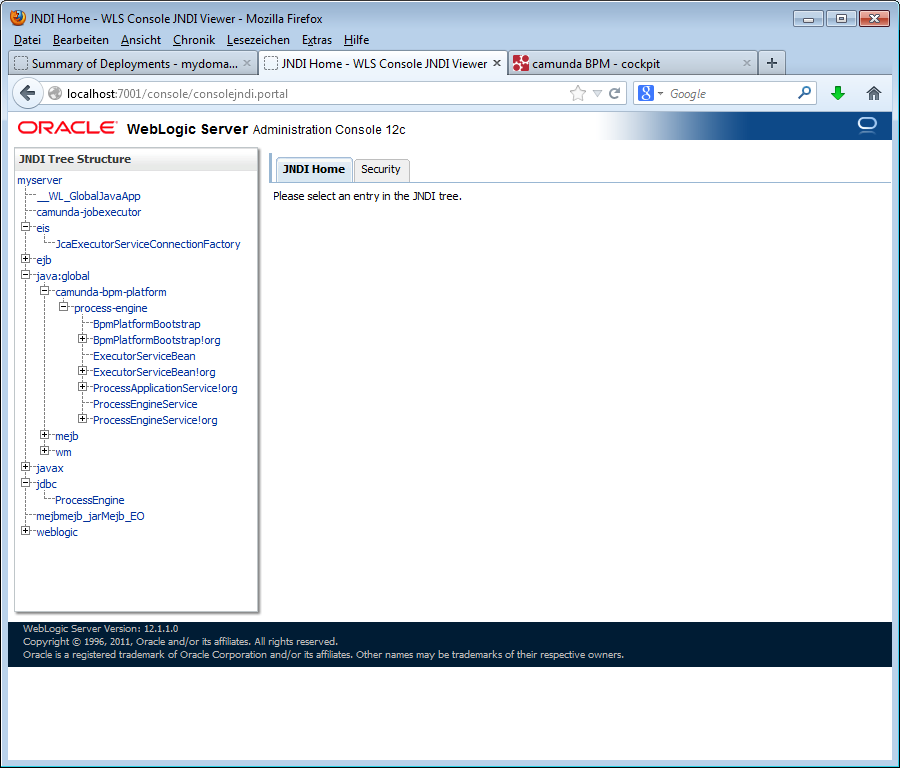This screenshot has width=900, height=768.
Task: Click the Firefox home icon
Action: click(872, 92)
